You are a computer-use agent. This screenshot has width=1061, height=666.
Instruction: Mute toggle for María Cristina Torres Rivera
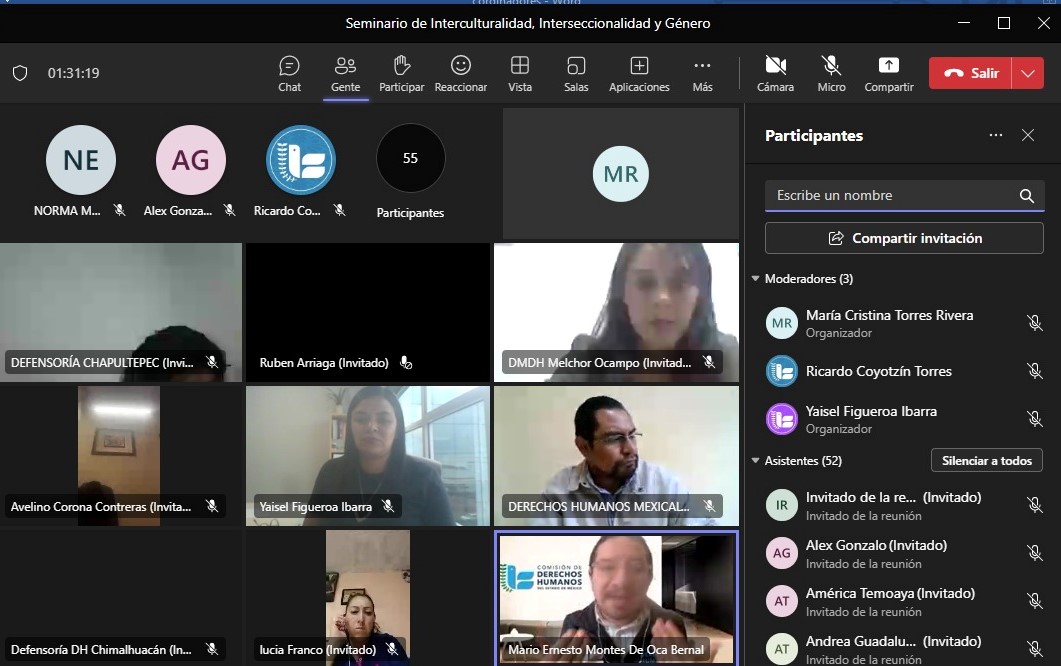click(1034, 323)
